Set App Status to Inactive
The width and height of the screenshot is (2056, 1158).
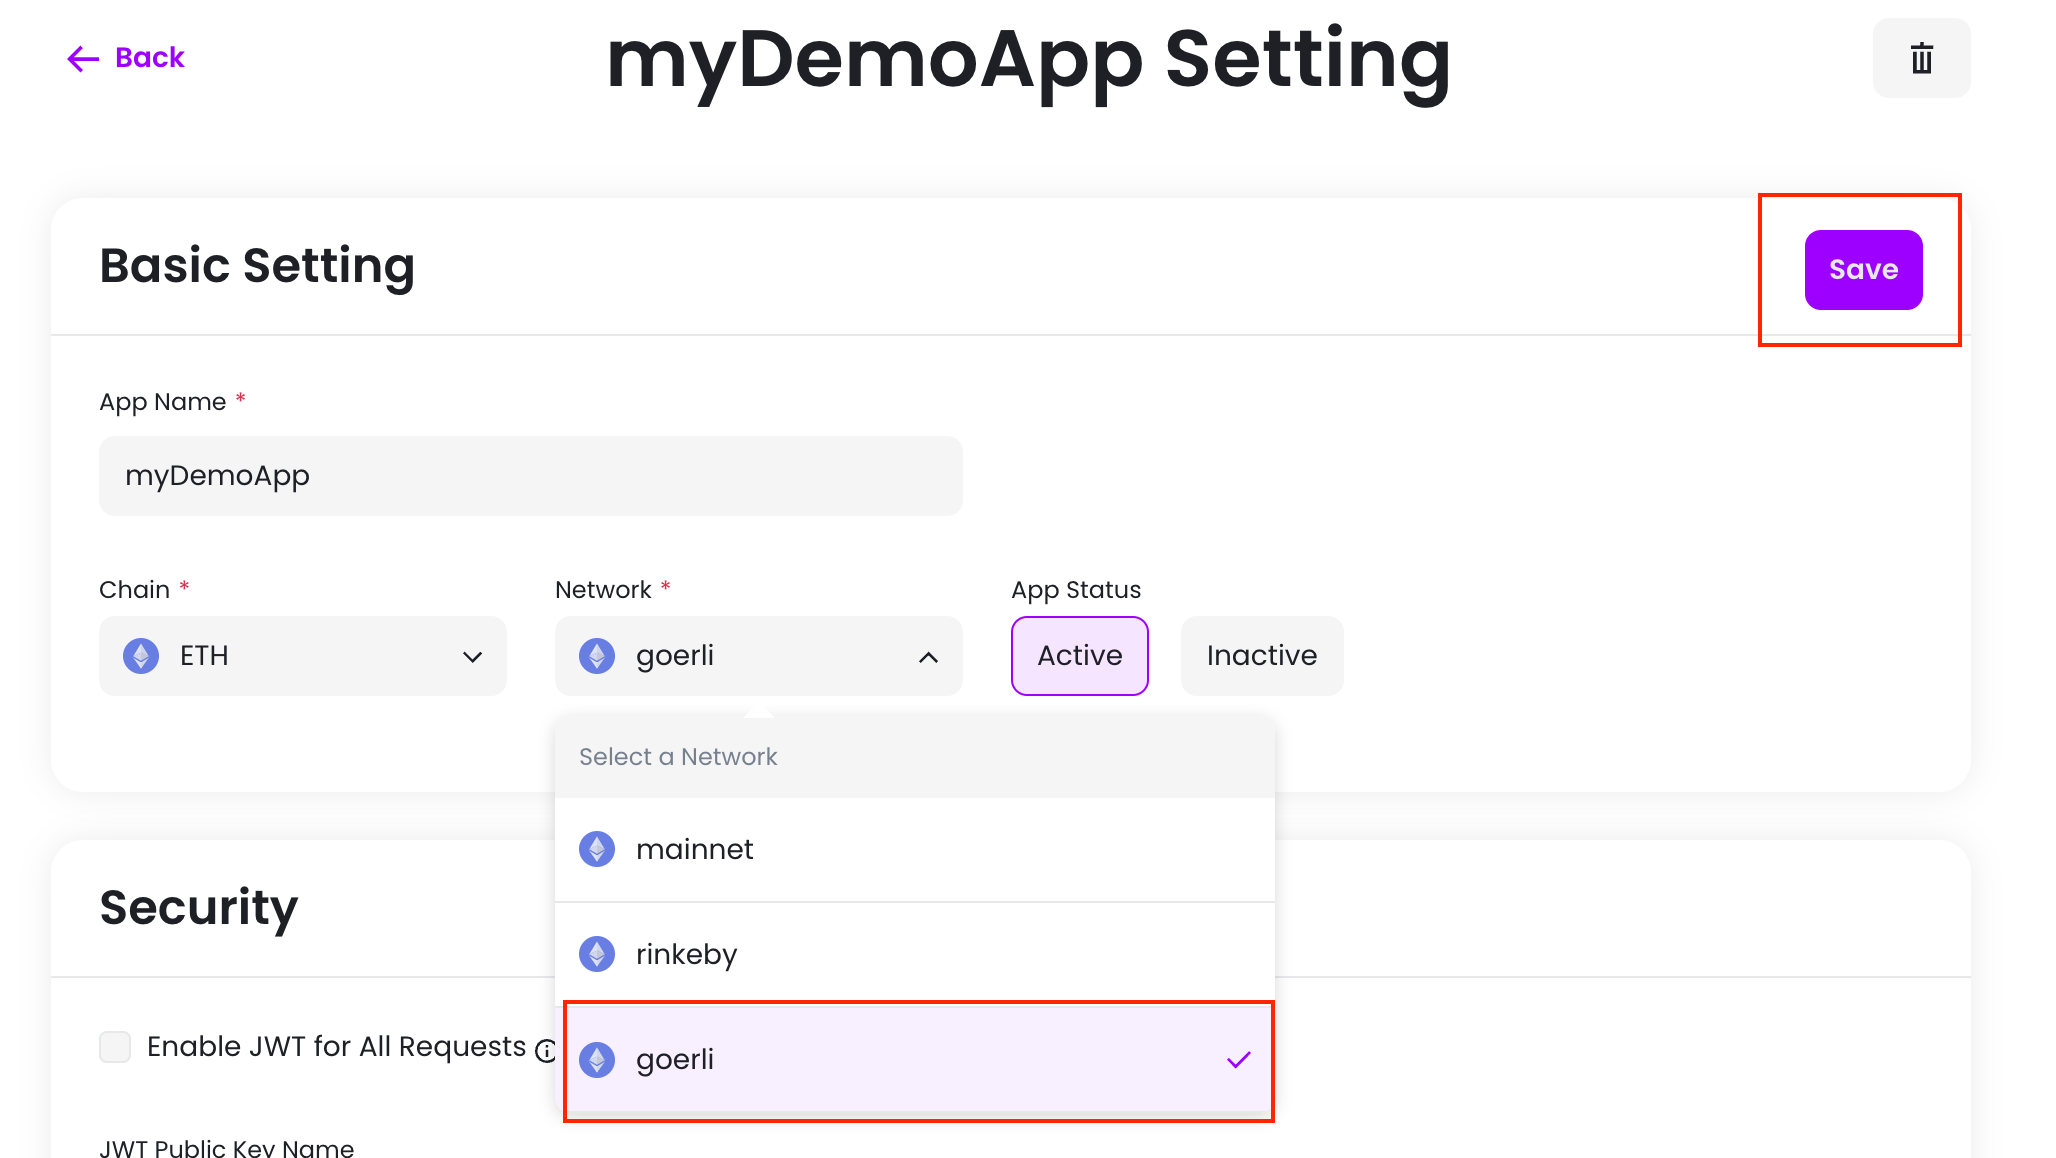1261,656
